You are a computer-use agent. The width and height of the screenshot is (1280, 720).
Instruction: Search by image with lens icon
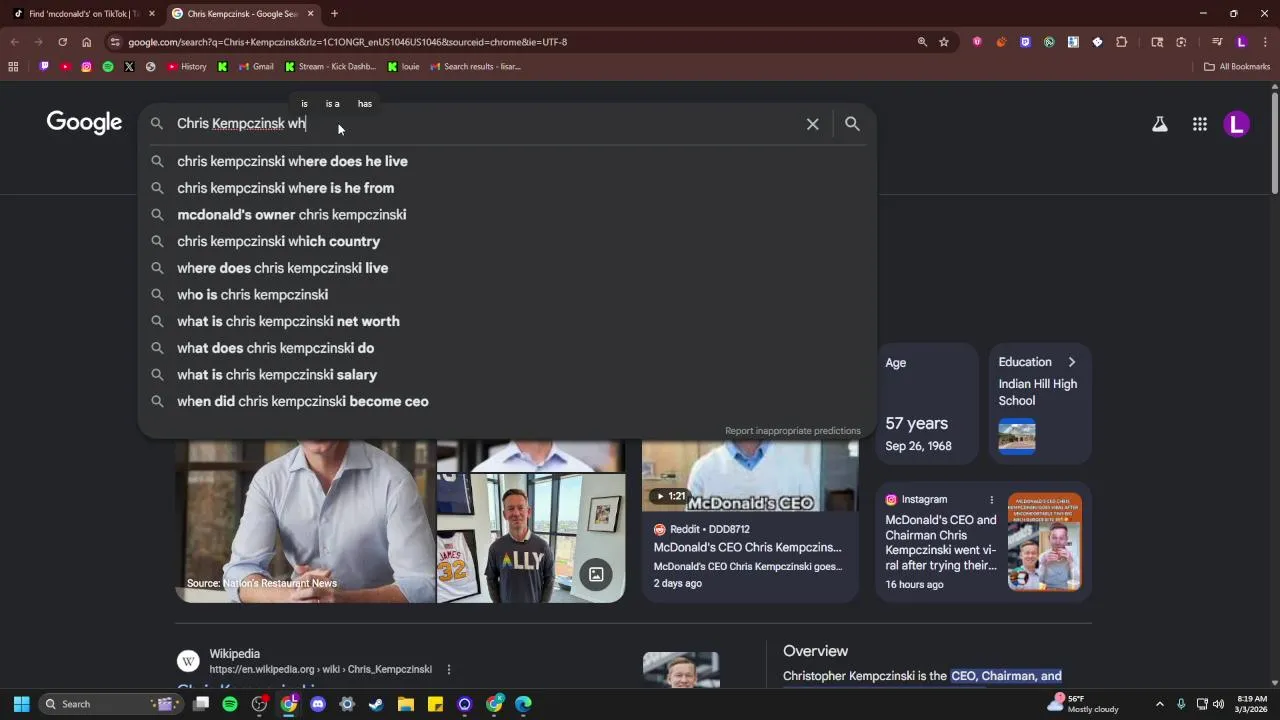pos(596,574)
